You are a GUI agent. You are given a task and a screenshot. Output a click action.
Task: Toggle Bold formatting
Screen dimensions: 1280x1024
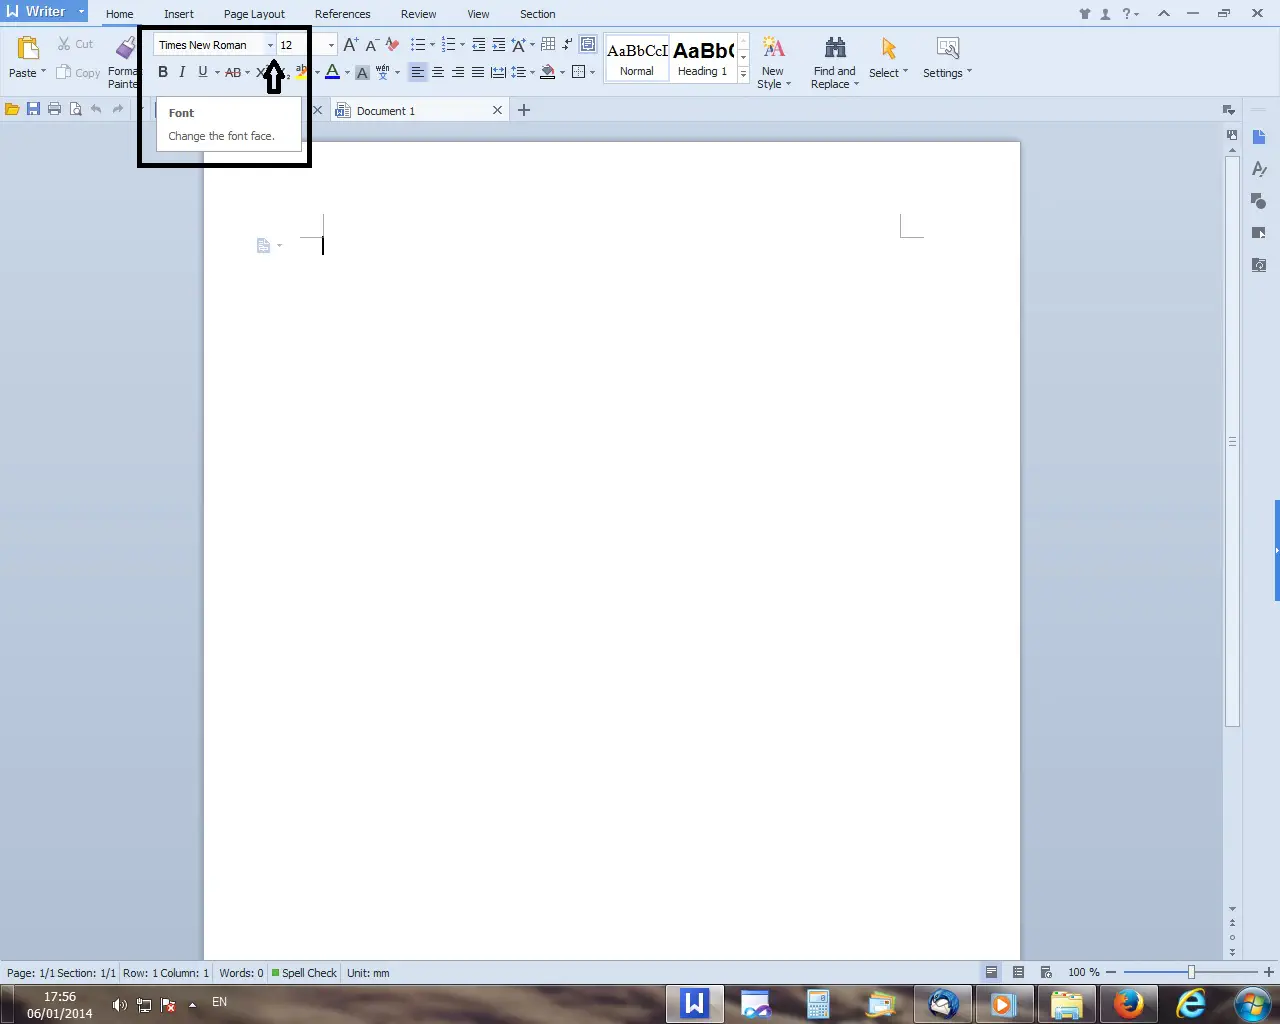coord(163,72)
